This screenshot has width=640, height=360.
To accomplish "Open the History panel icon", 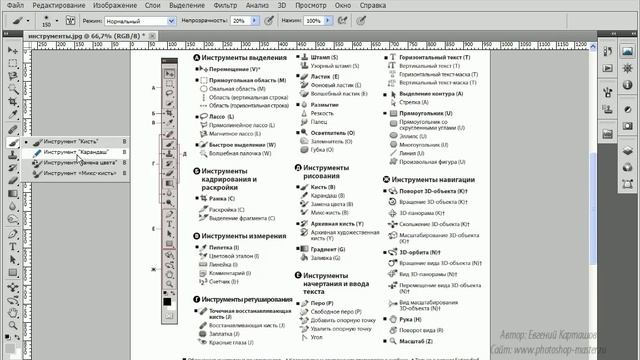I will [x=607, y=51].
